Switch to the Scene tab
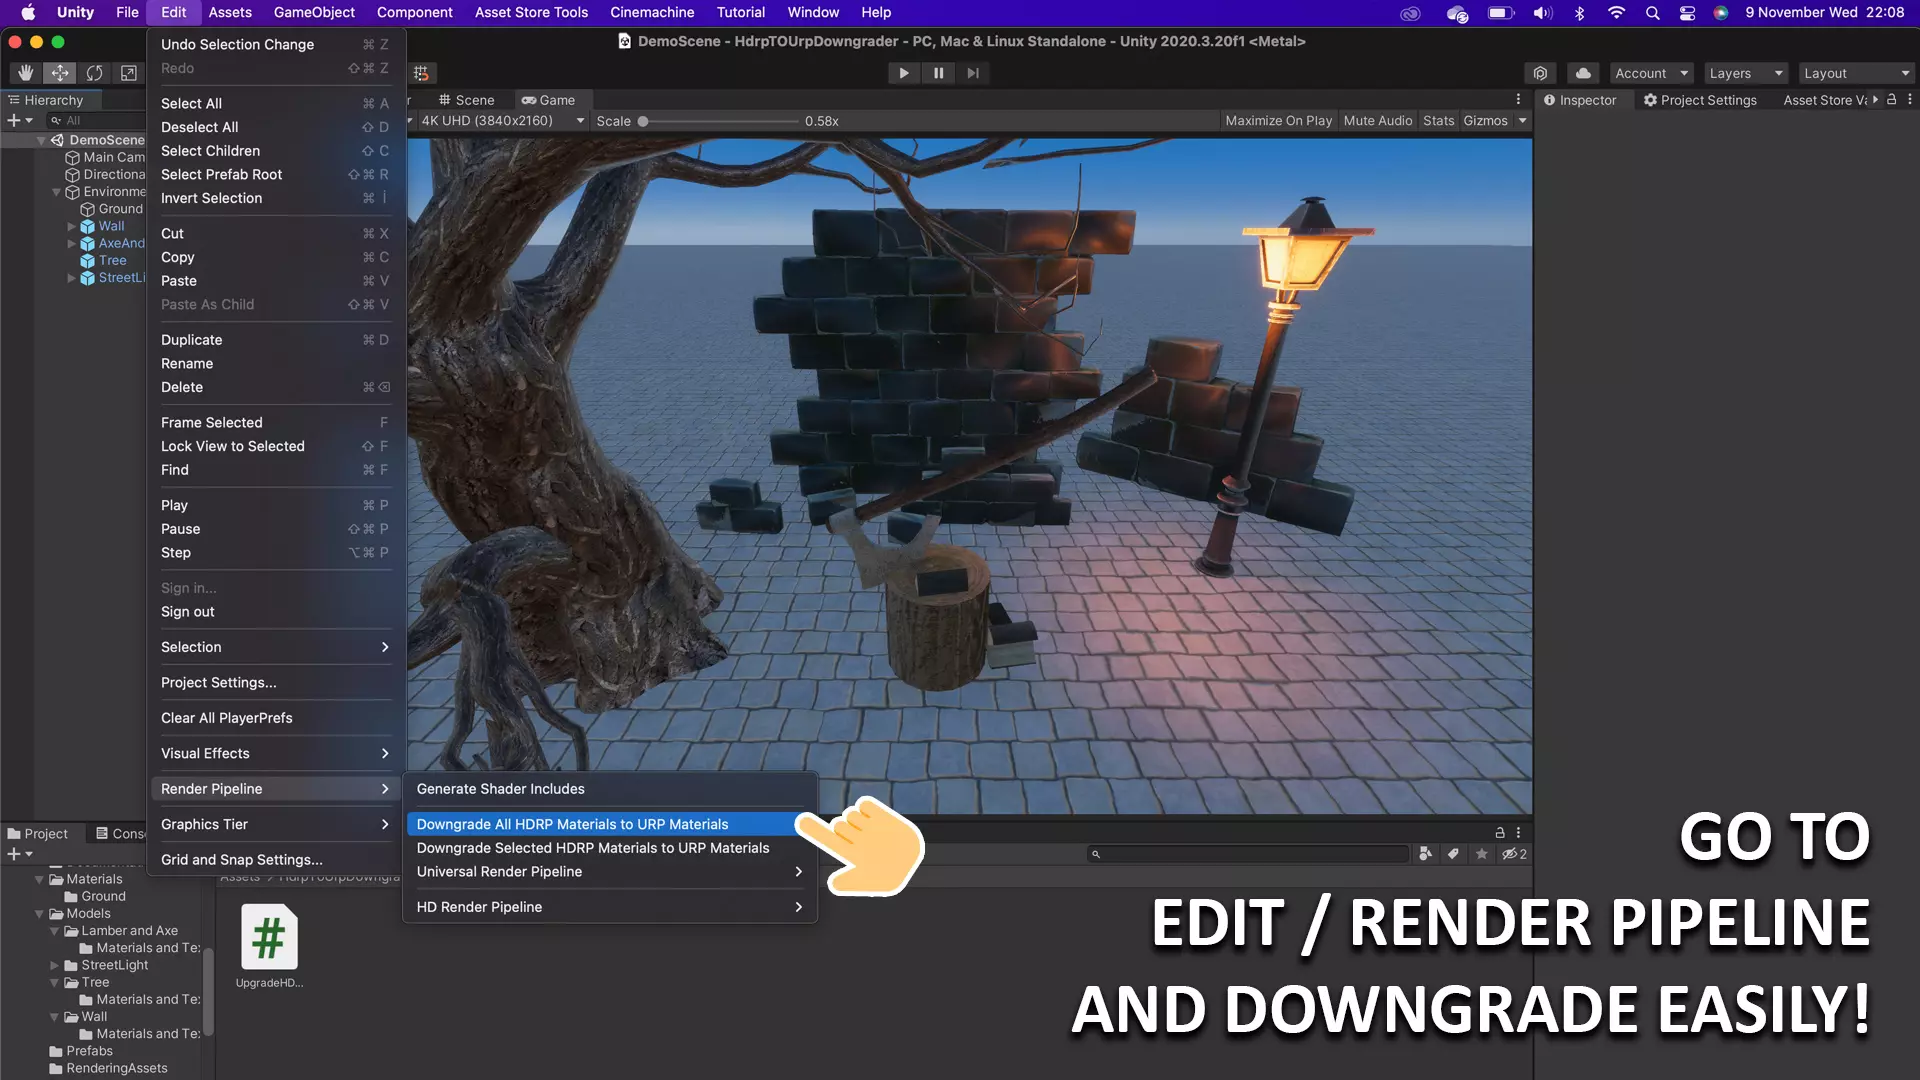1920x1080 pixels. 466,100
